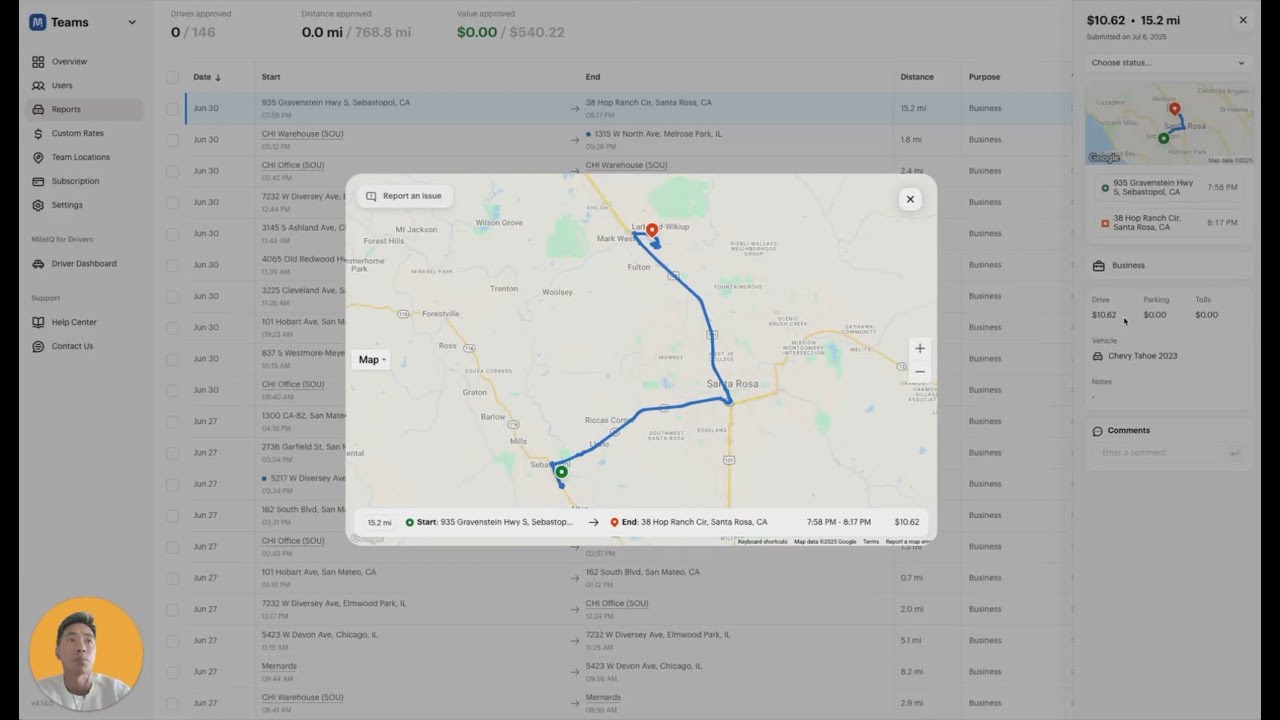Click Terms link on map footer

click(871, 542)
